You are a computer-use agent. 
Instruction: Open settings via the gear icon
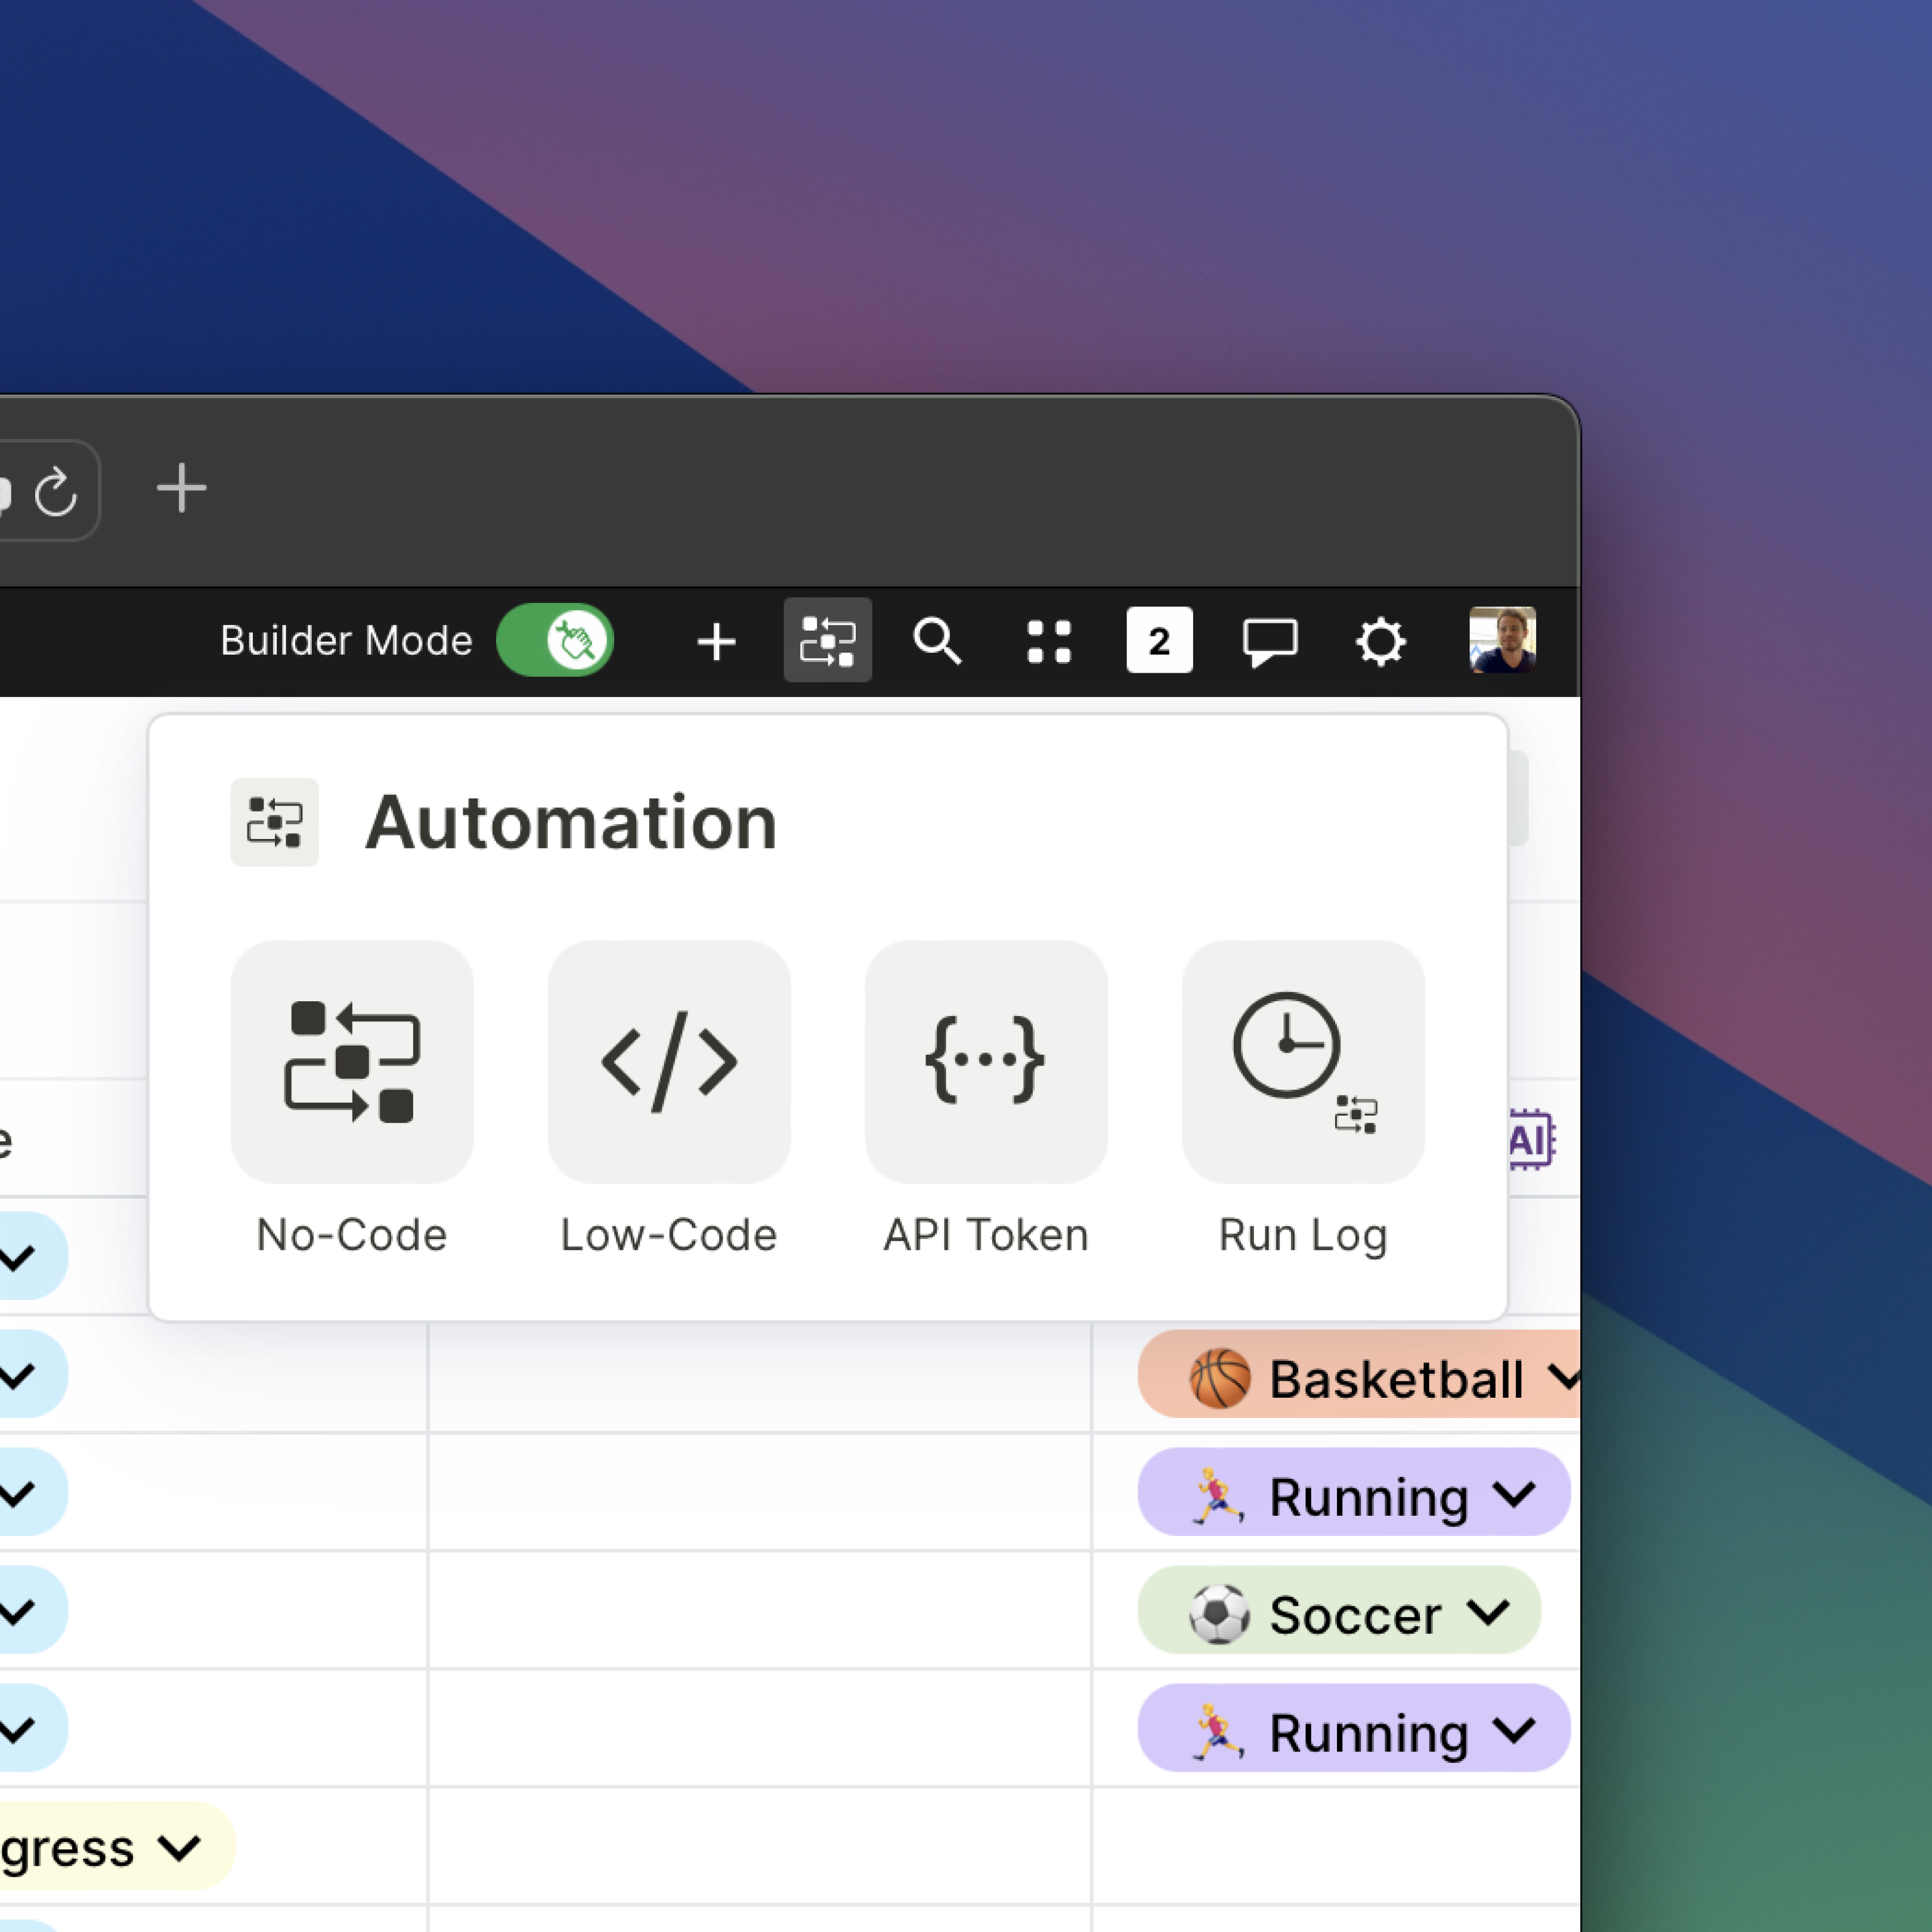(x=1380, y=641)
